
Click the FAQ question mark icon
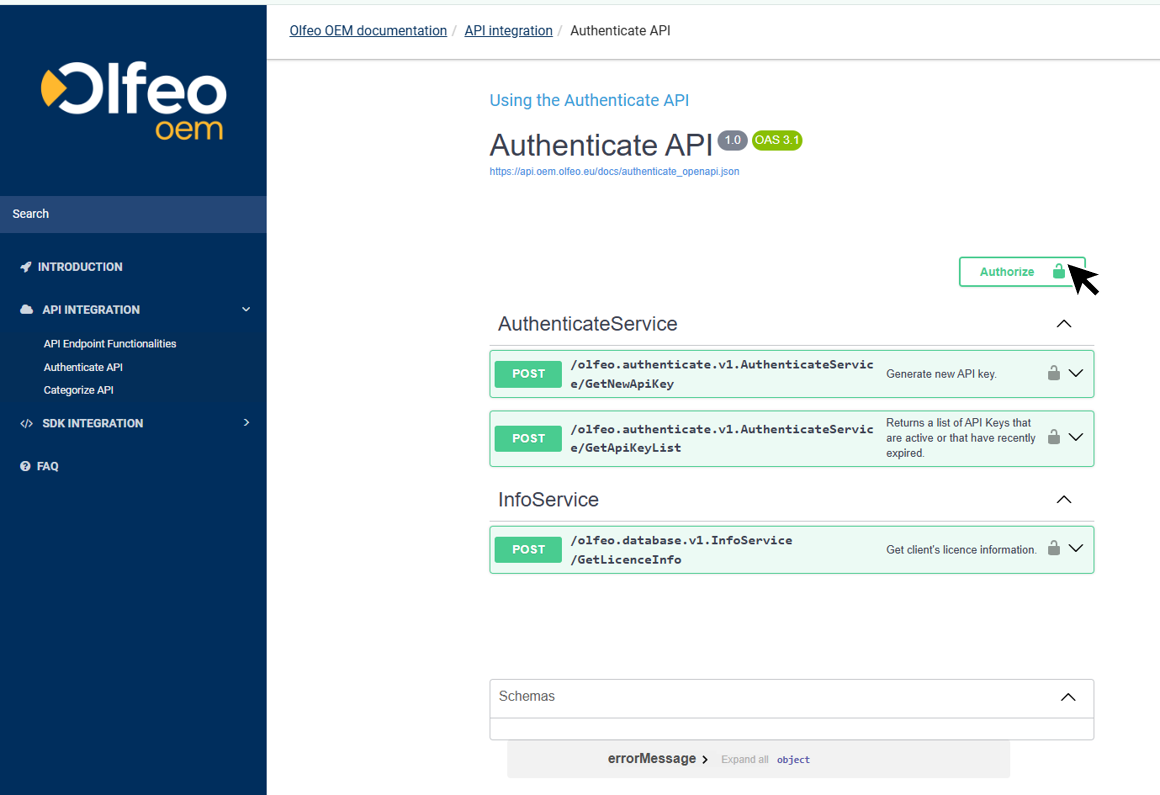click(x=25, y=467)
